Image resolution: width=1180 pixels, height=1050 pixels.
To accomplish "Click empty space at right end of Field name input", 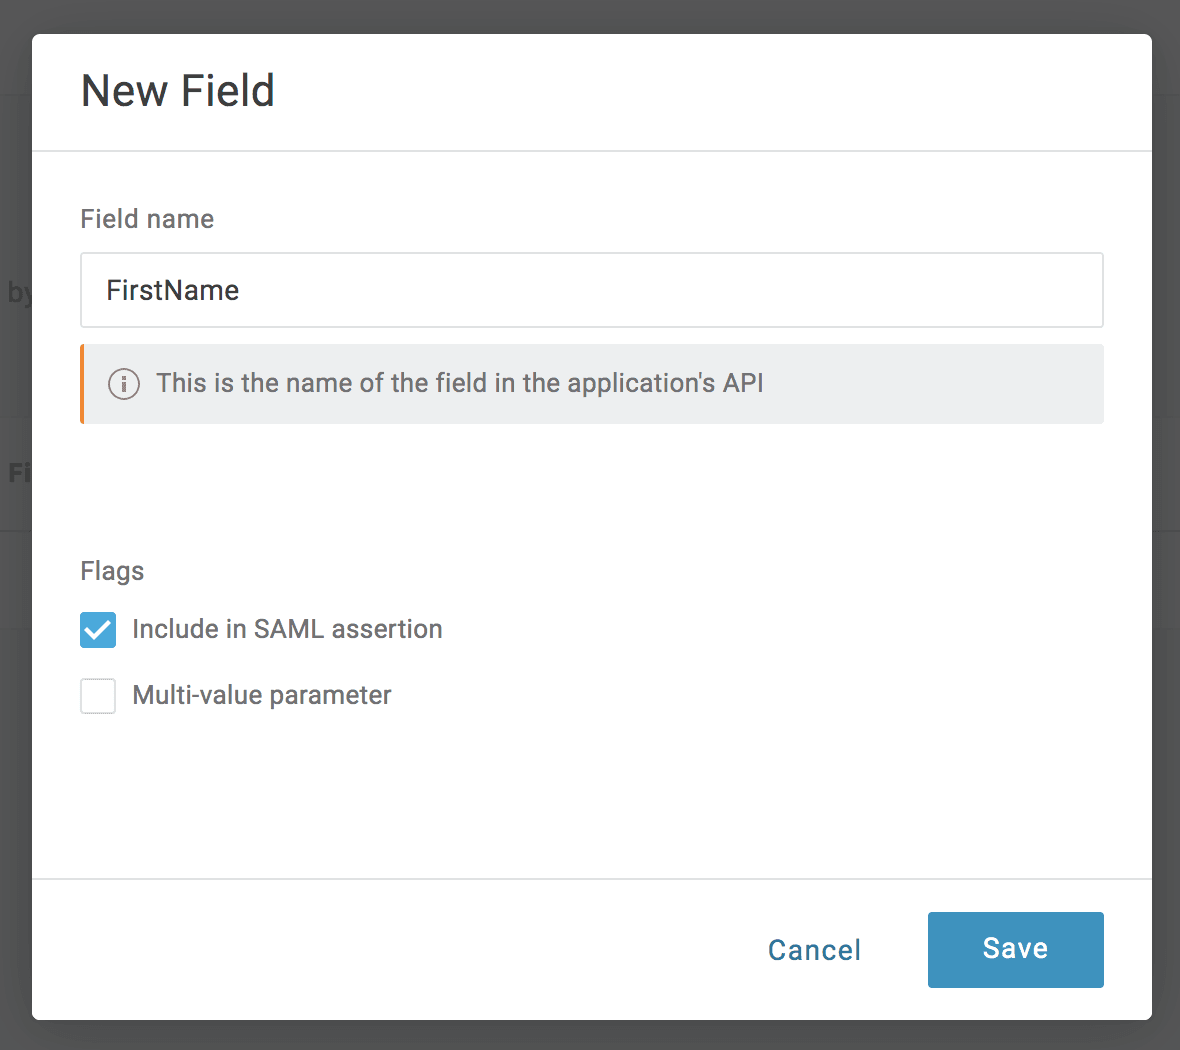I will pos(950,291).
